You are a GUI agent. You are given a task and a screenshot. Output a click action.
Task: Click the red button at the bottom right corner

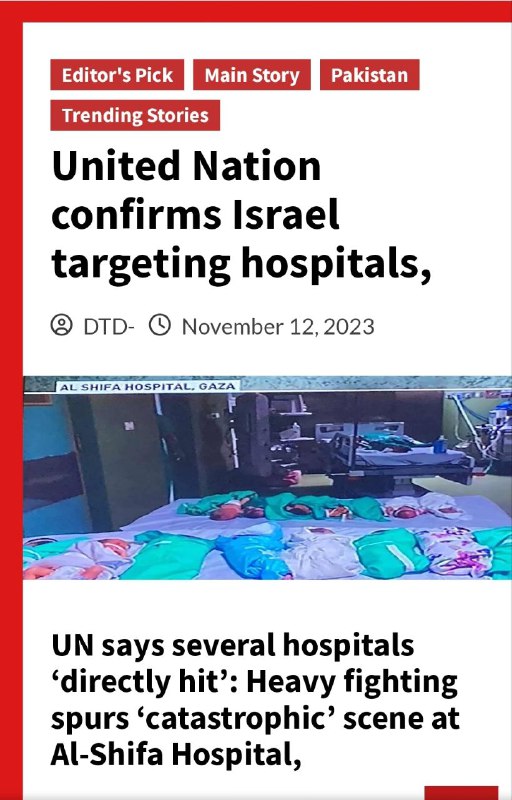coord(461,793)
